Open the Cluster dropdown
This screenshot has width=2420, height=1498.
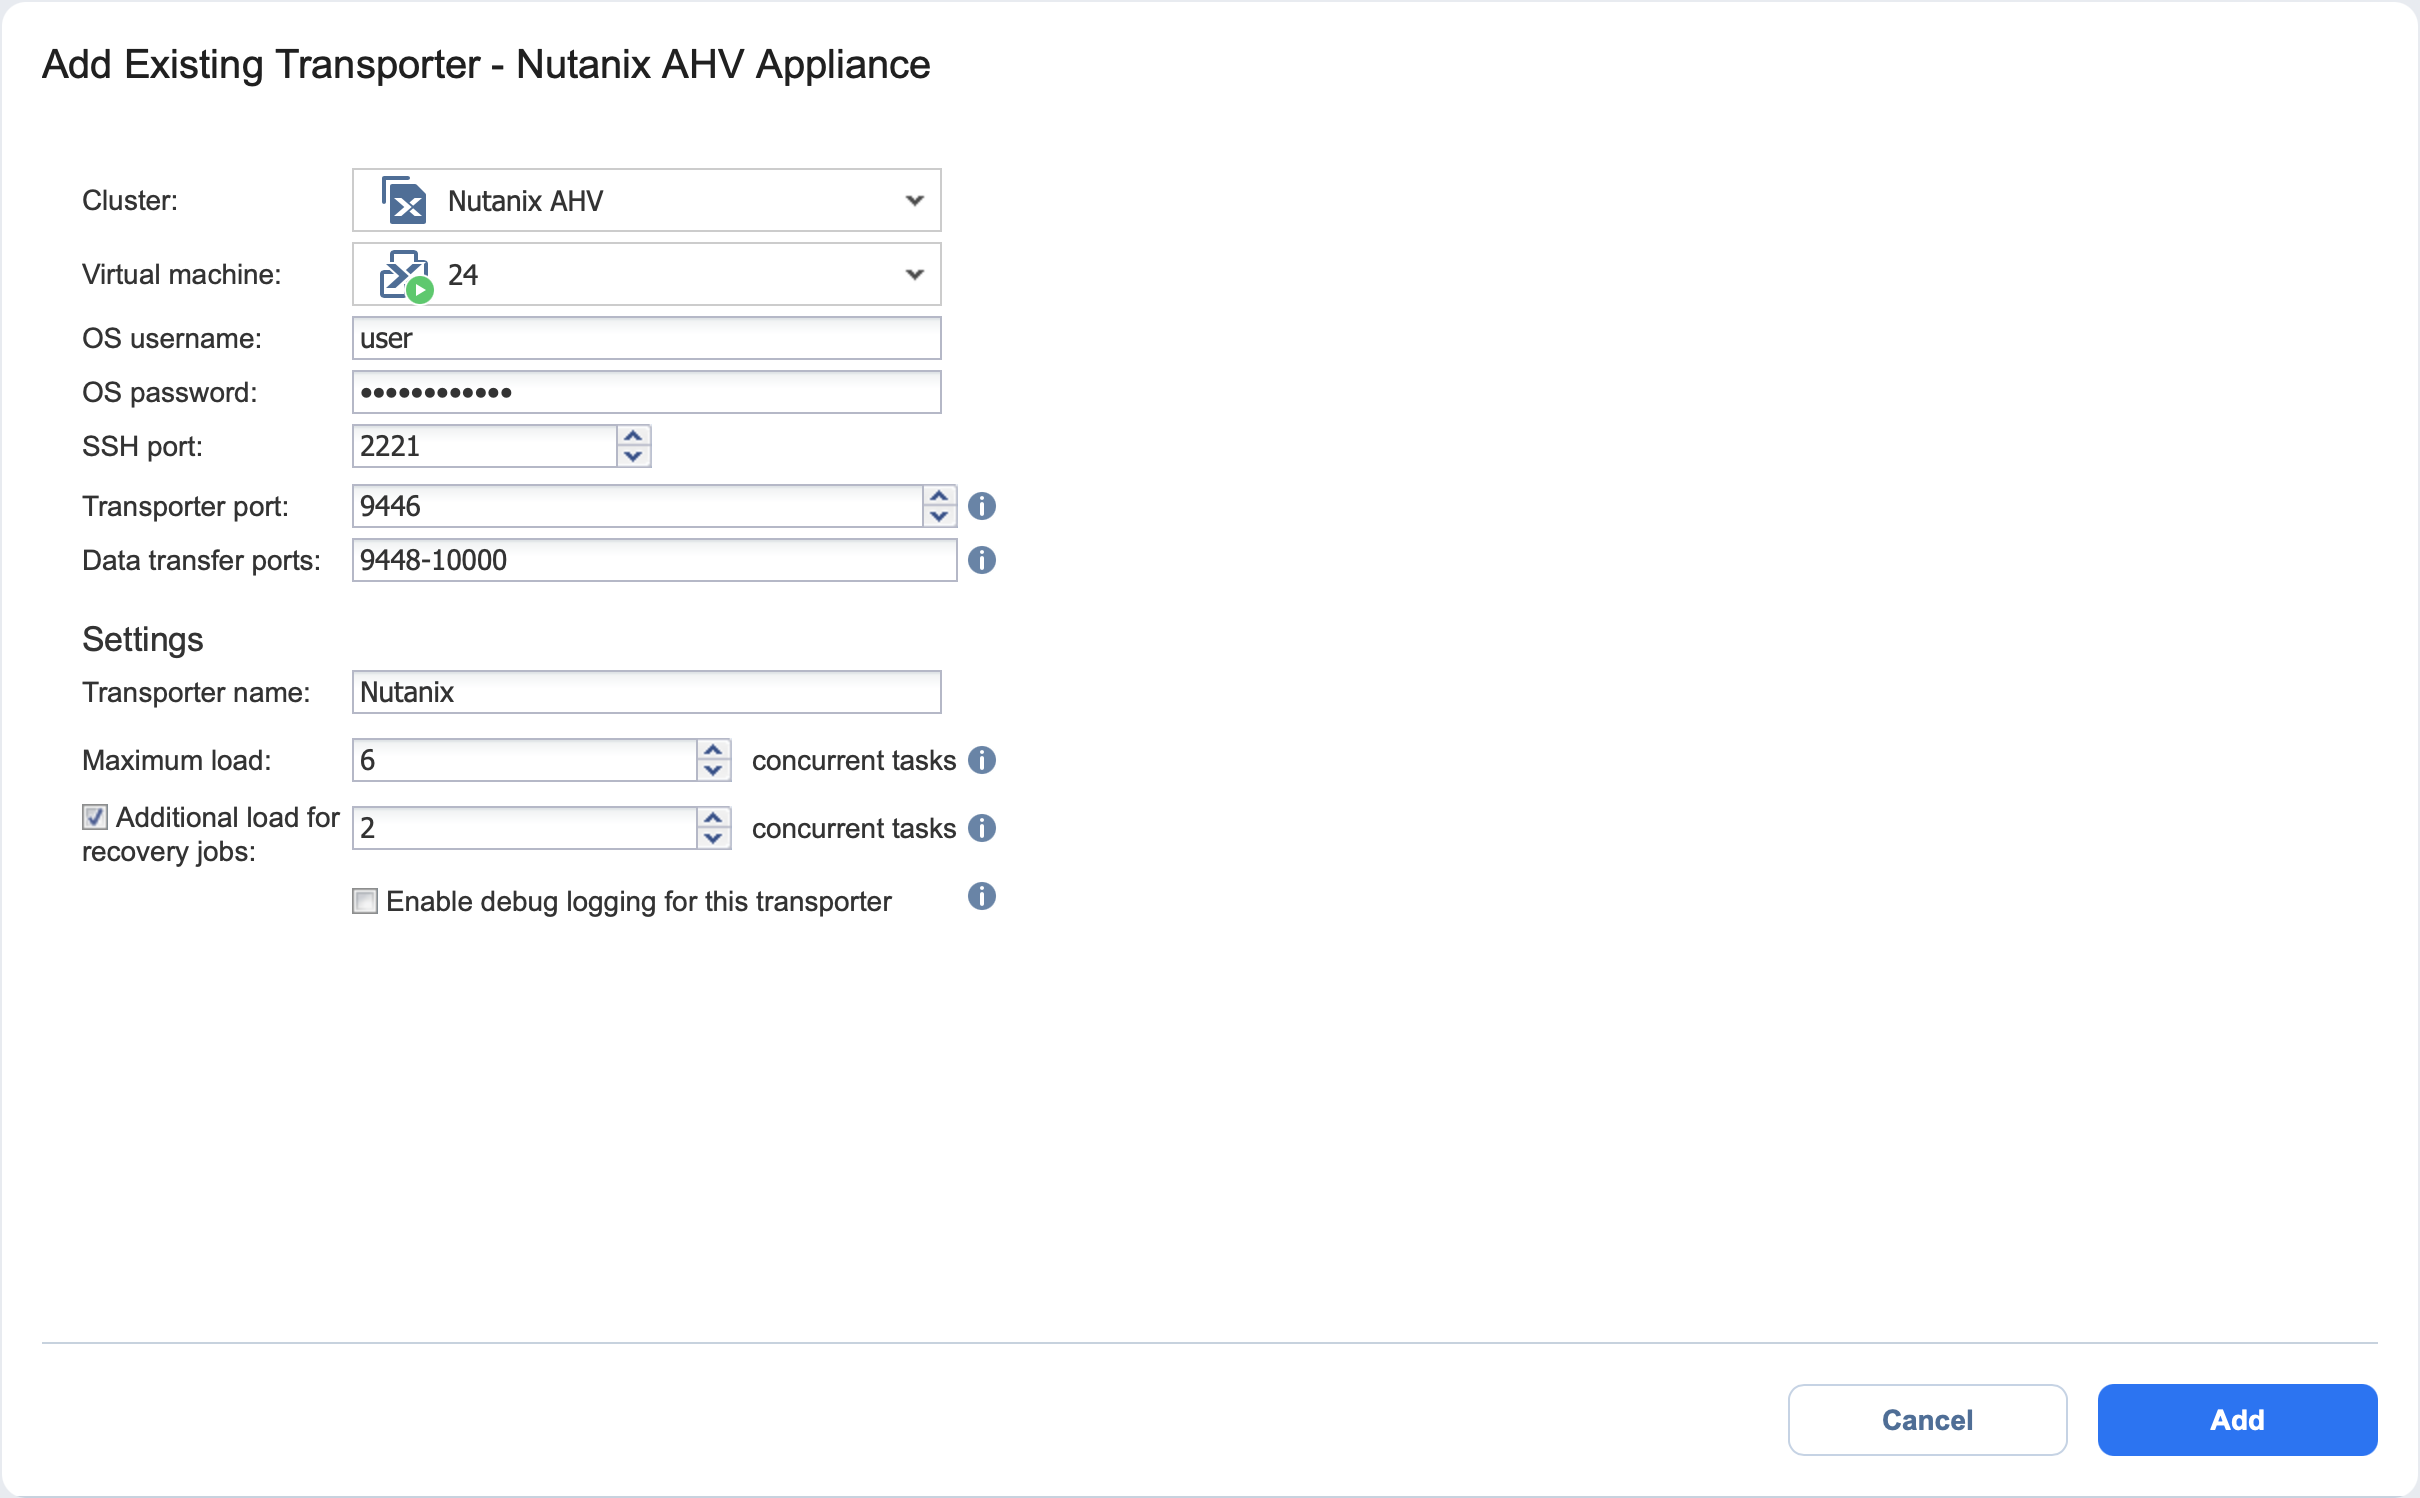click(913, 200)
